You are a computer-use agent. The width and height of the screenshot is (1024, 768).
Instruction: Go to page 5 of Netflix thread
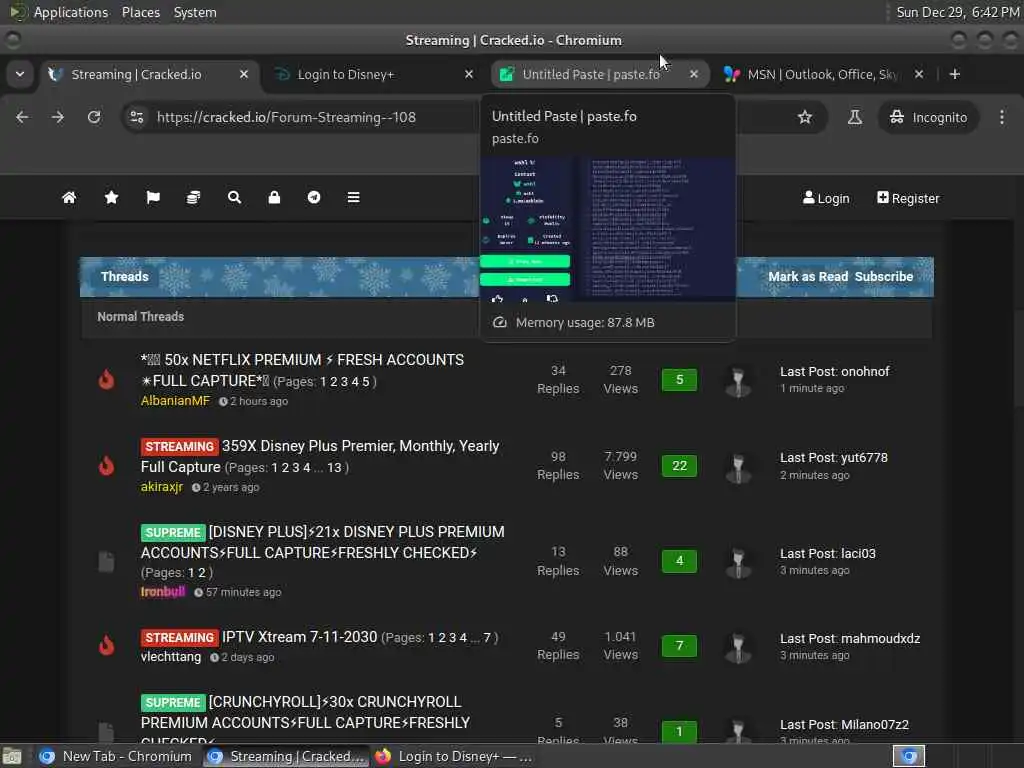click(x=366, y=381)
